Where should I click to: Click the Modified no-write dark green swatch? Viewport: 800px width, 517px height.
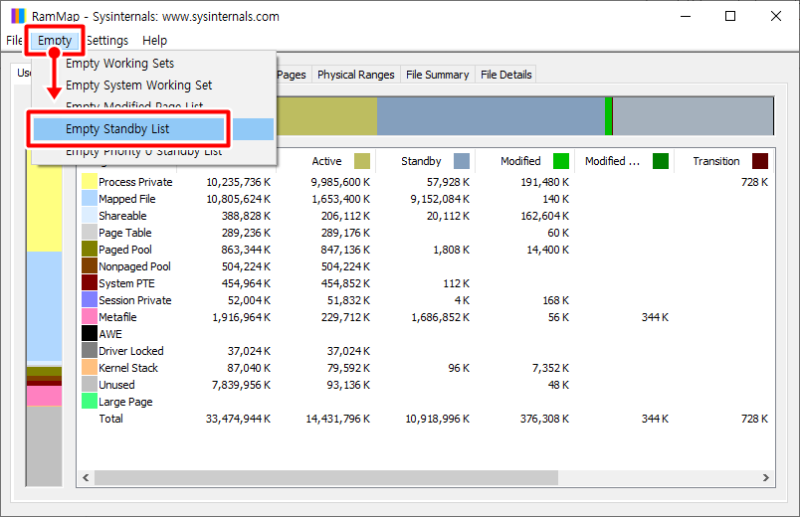tap(660, 161)
